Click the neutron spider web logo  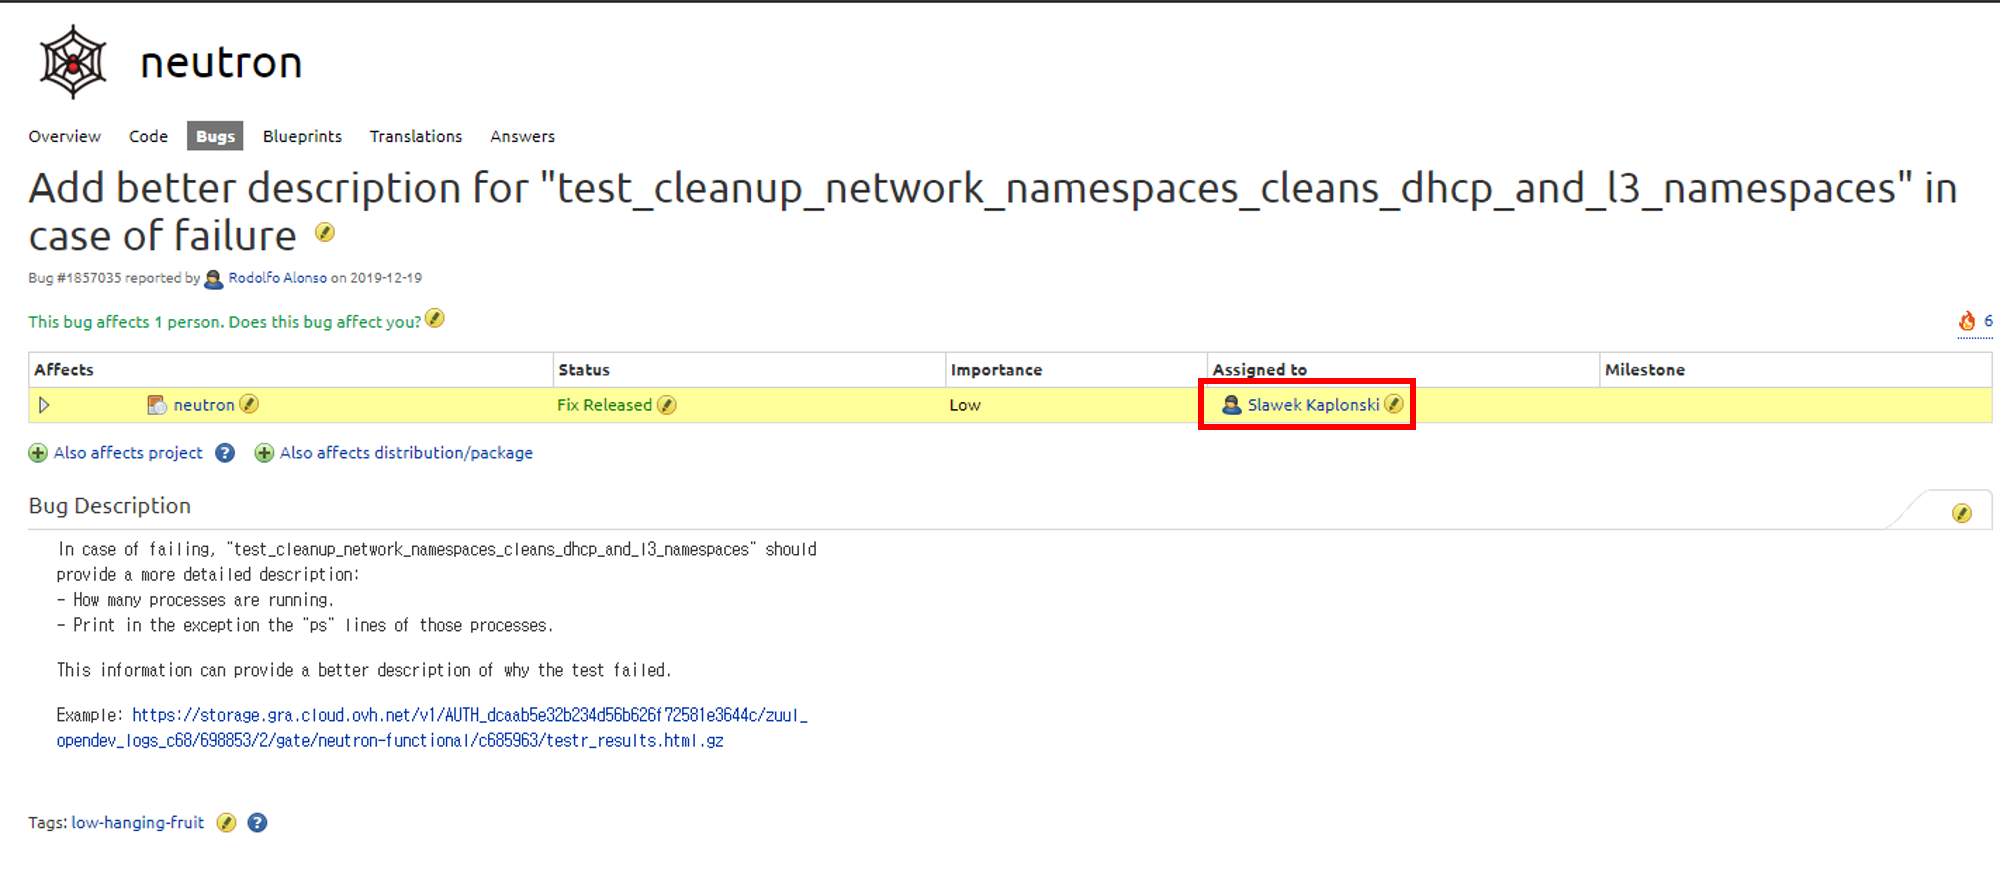tap(73, 62)
